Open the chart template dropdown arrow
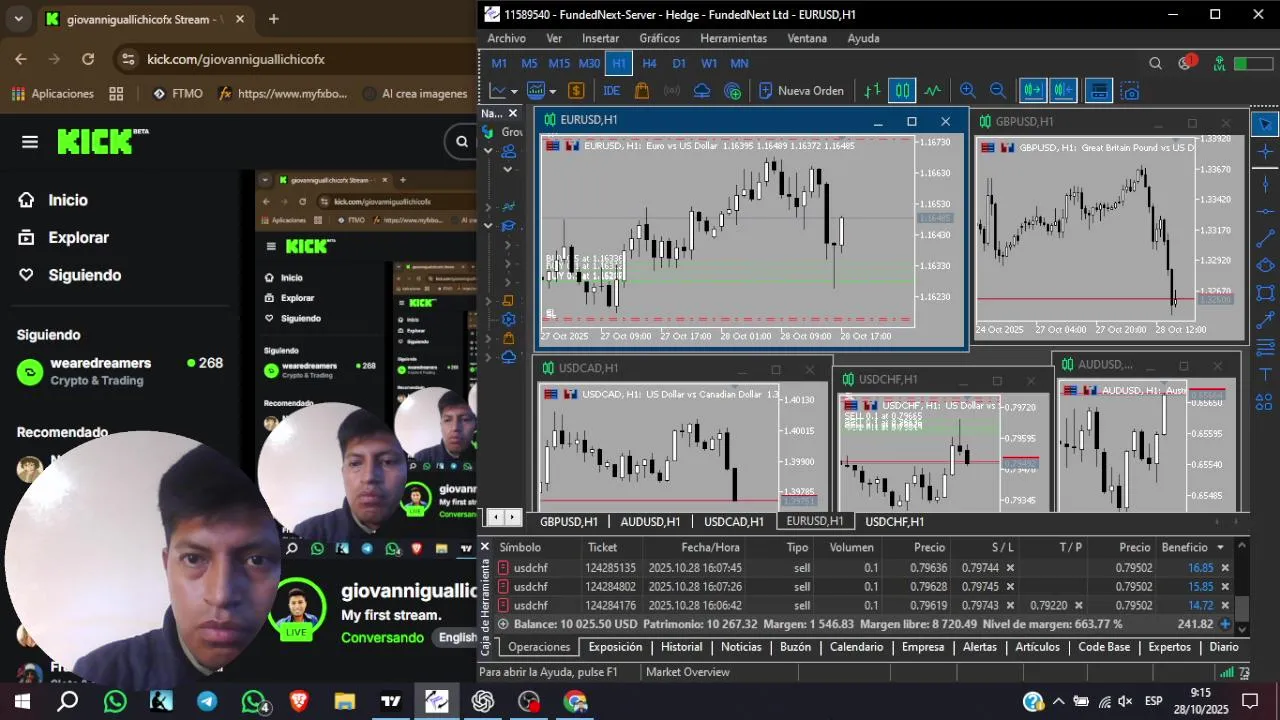This screenshot has width=1280, height=720. click(552, 91)
